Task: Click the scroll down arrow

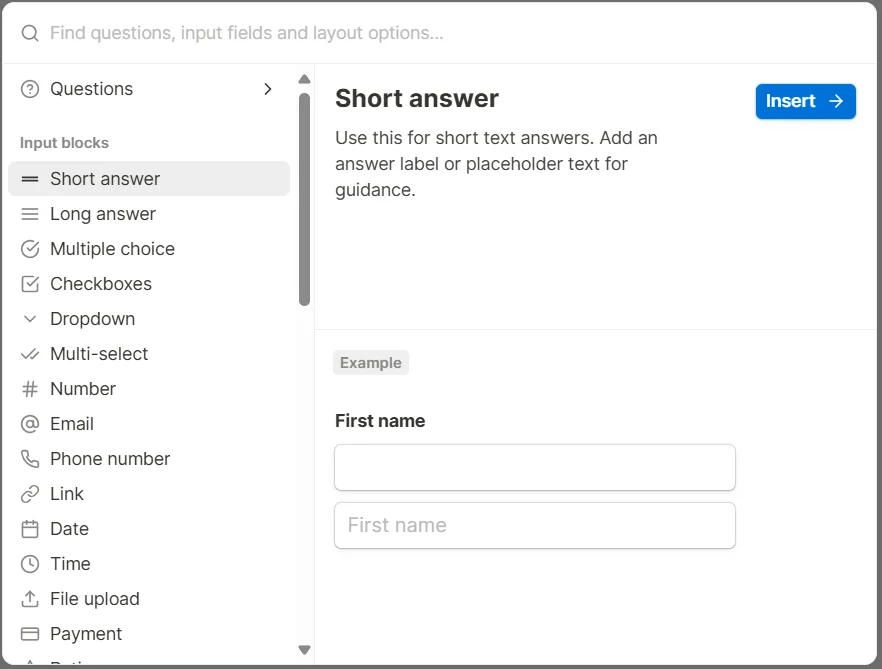Action: click(305, 650)
